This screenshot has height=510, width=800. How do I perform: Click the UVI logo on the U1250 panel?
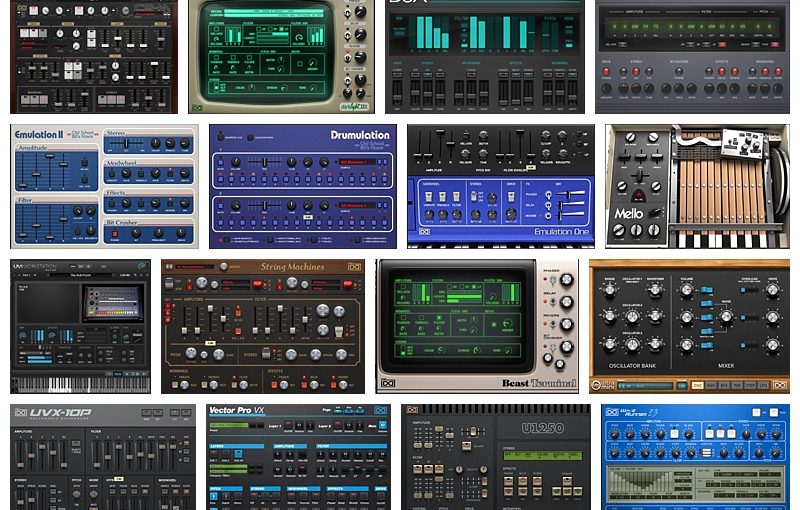[x=412, y=409]
